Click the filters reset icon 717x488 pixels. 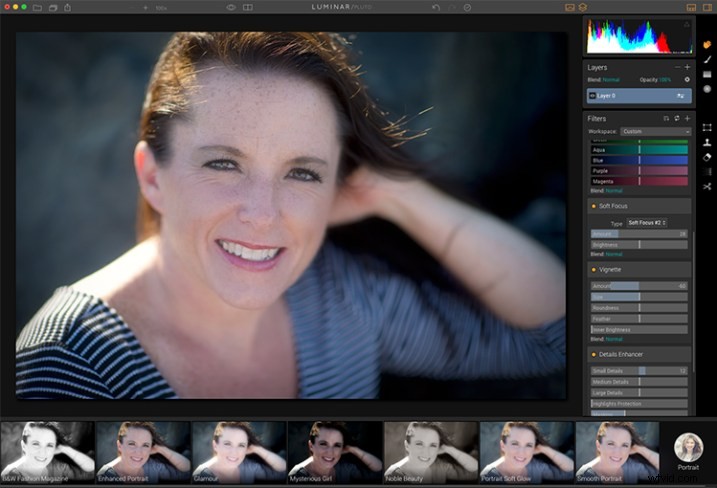(677, 118)
